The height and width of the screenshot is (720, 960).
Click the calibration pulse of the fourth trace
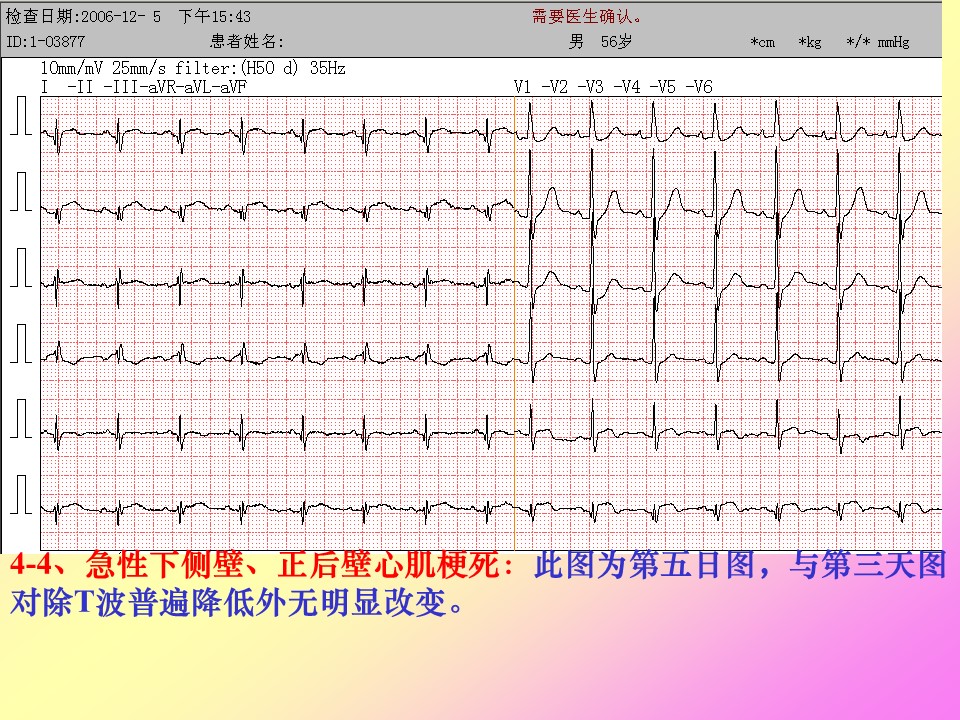point(21,343)
